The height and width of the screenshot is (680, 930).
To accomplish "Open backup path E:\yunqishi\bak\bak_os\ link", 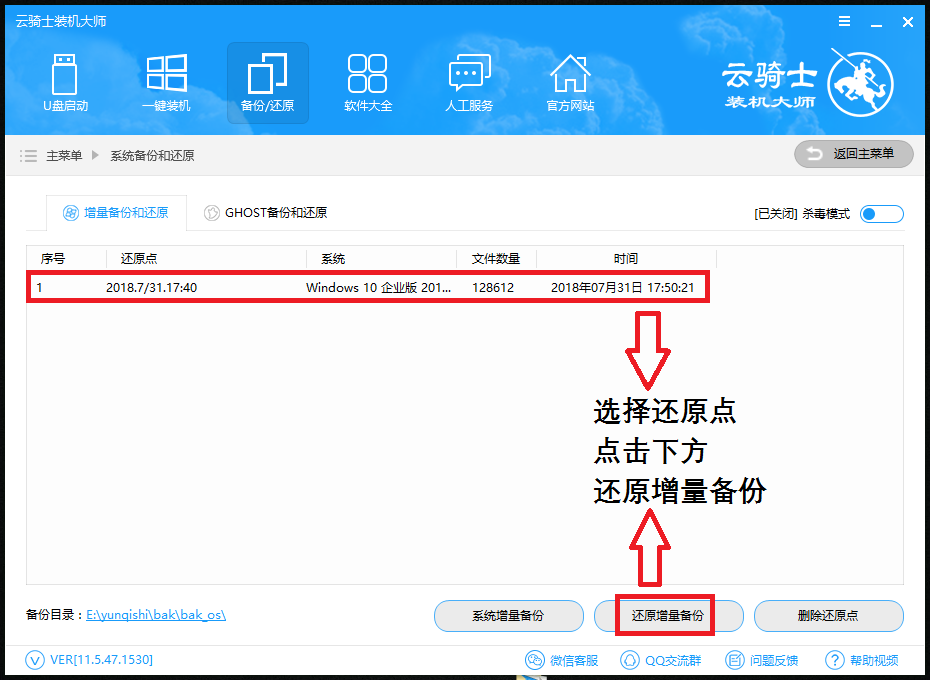I will click(x=156, y=615).
